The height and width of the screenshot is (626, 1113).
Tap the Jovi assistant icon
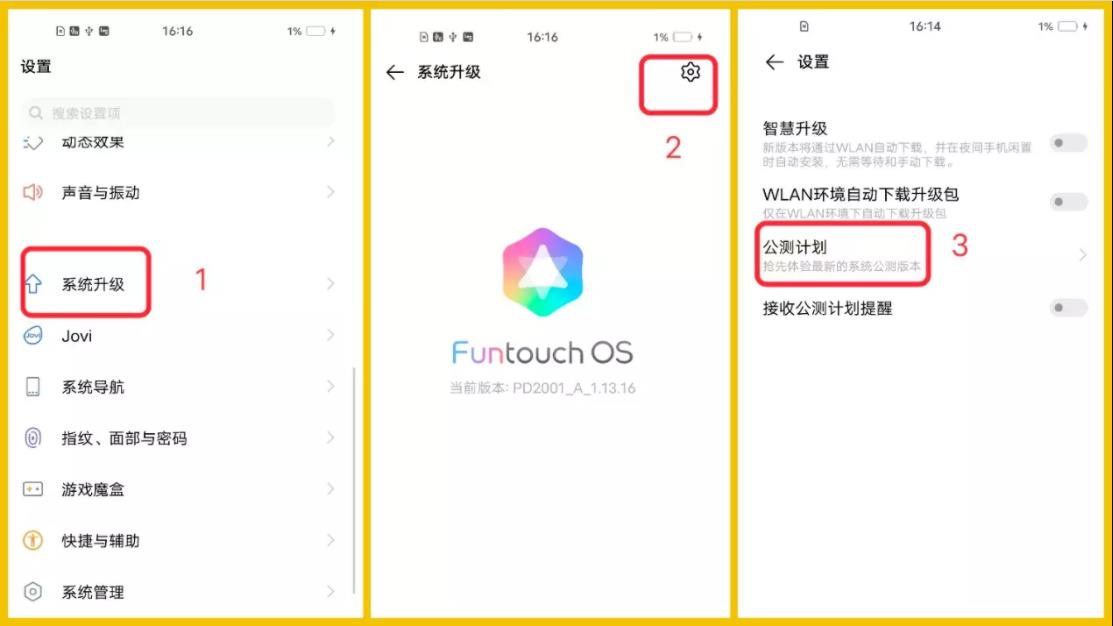tap(33, 335)
